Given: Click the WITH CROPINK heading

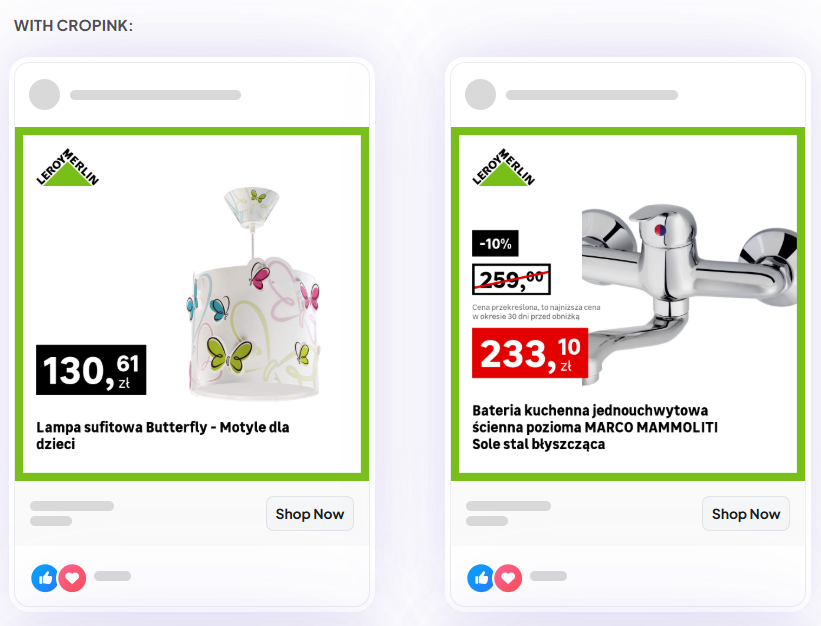Looking at the screenshot, I should [73, 26].
